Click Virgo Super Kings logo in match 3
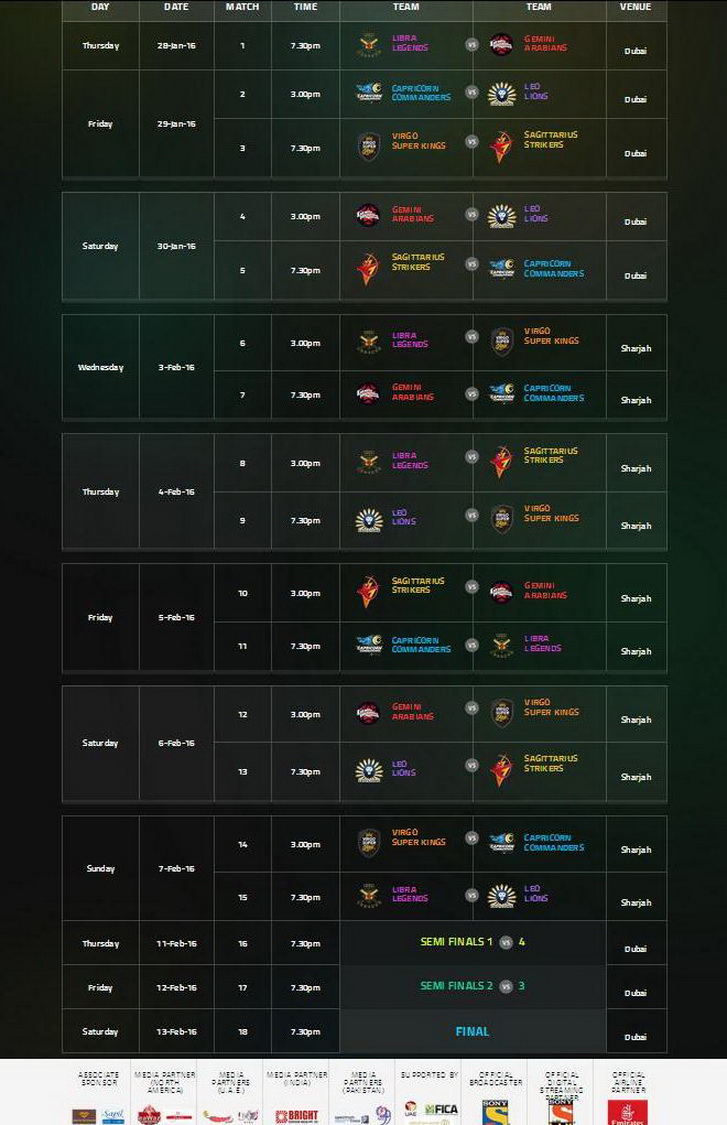Viewport: 727px width, 1125px height. tap(369, 146)
